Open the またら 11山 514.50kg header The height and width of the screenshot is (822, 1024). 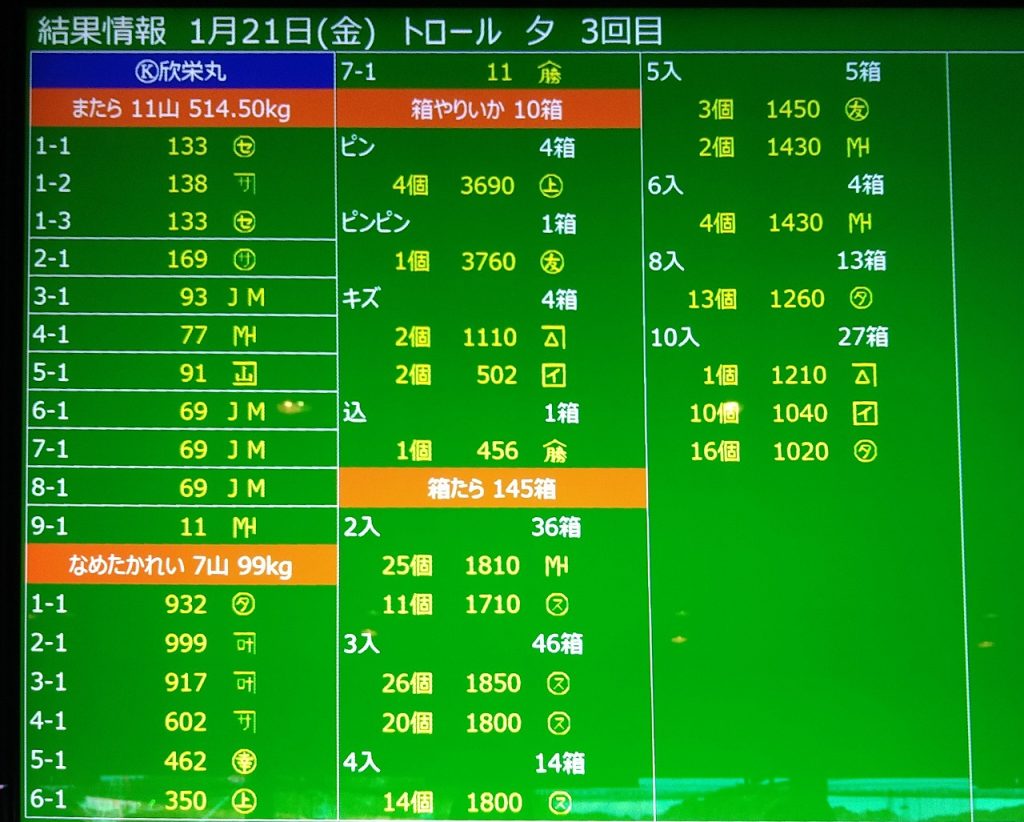click(181, 109)
